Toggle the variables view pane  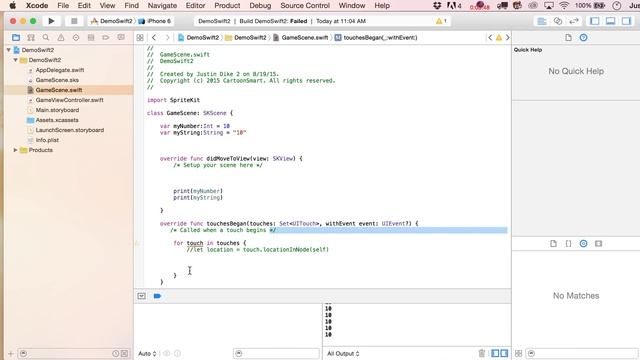(x=495, y=353)
